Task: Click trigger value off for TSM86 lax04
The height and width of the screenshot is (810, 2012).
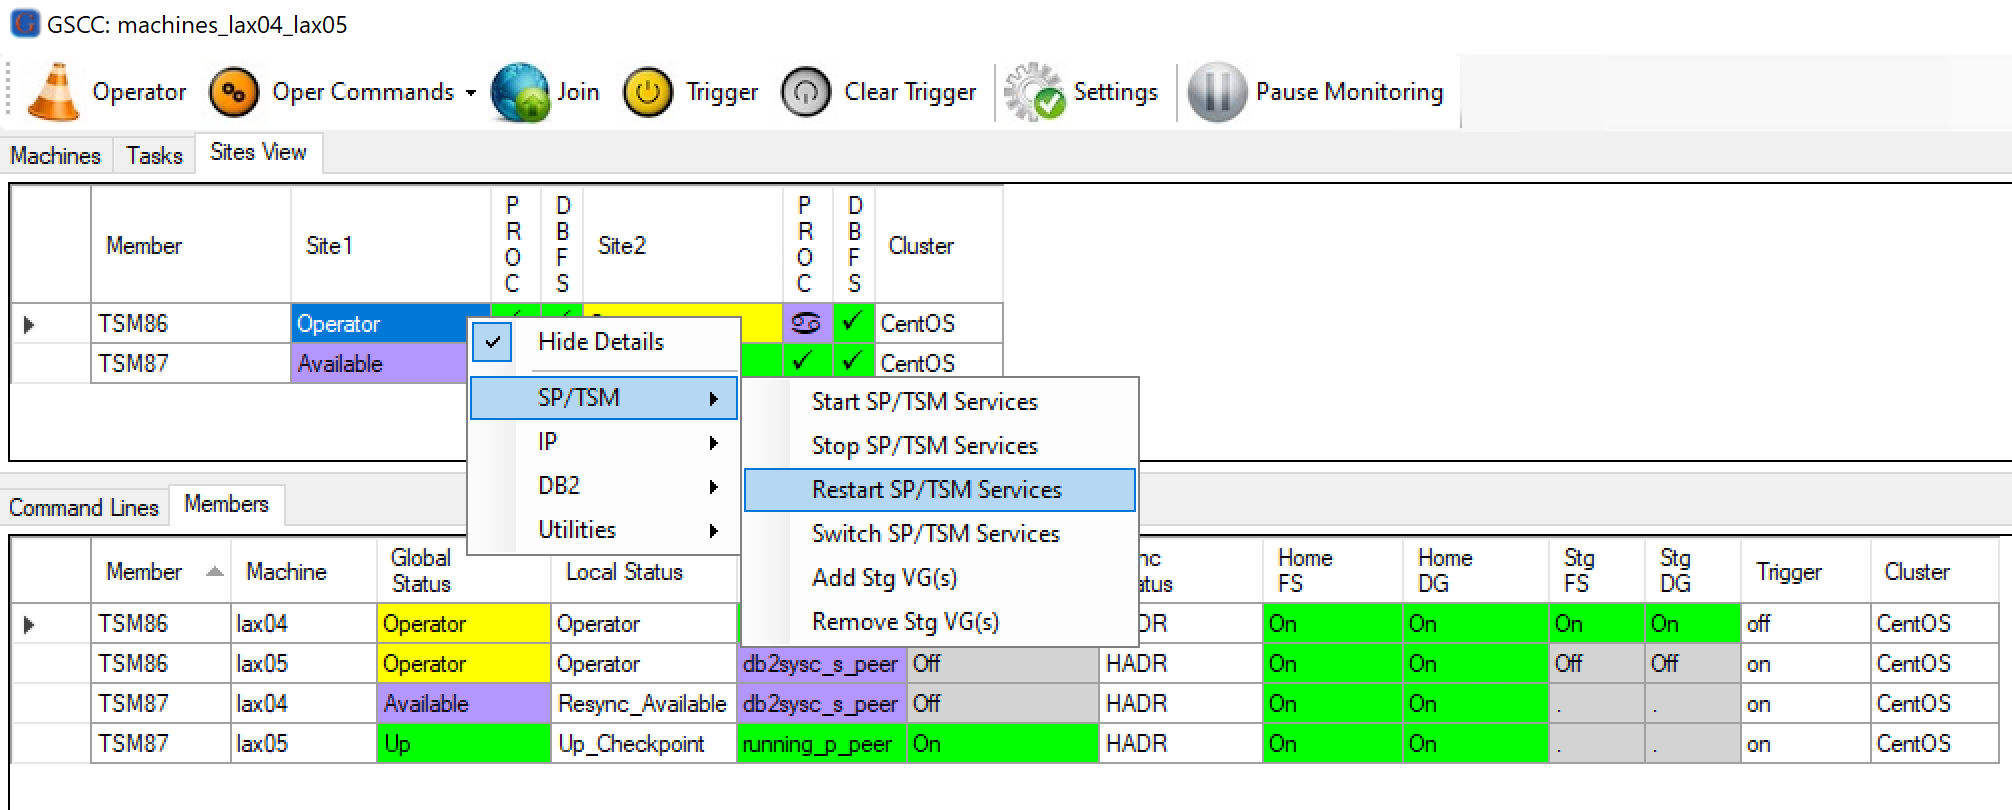Action: click(1805, 624)
